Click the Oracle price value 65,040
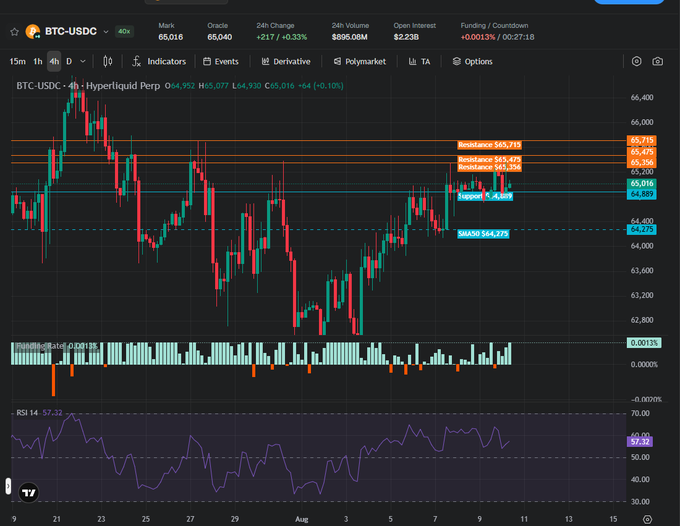This screenshot has width=680, height=526. (x=219, y=37)
